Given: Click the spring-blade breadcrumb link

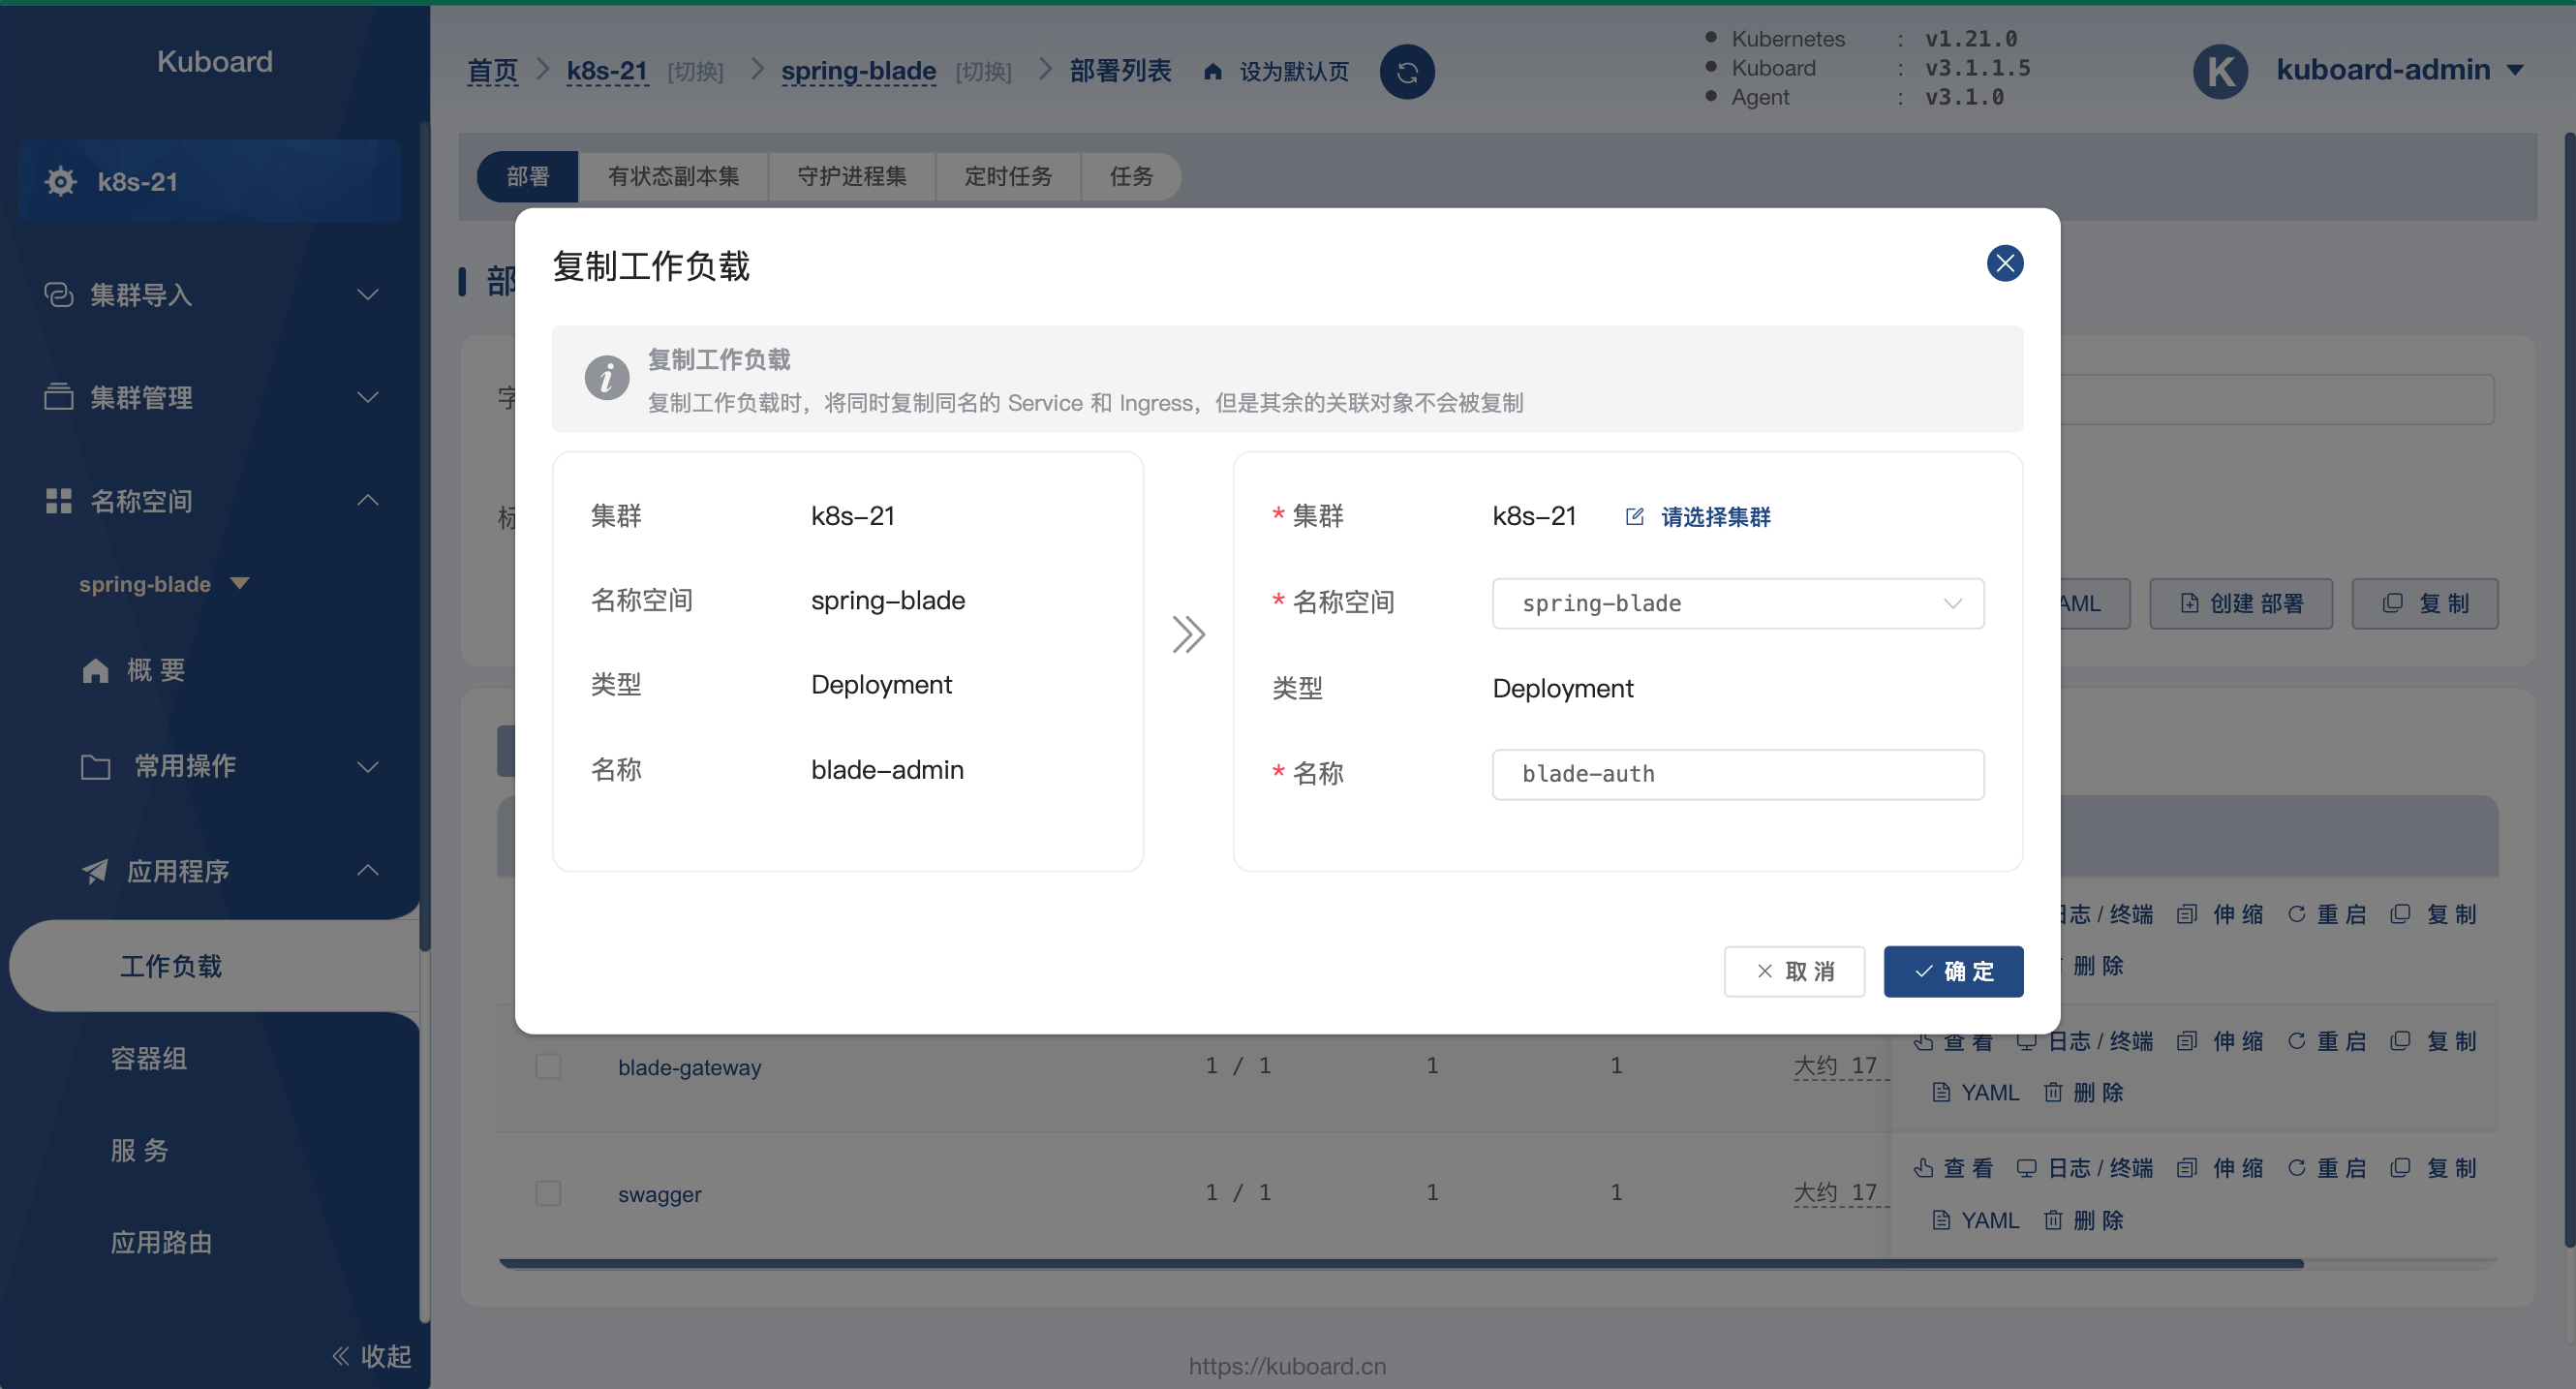Looking at the screenshot, I should click(x=858, y=71).
